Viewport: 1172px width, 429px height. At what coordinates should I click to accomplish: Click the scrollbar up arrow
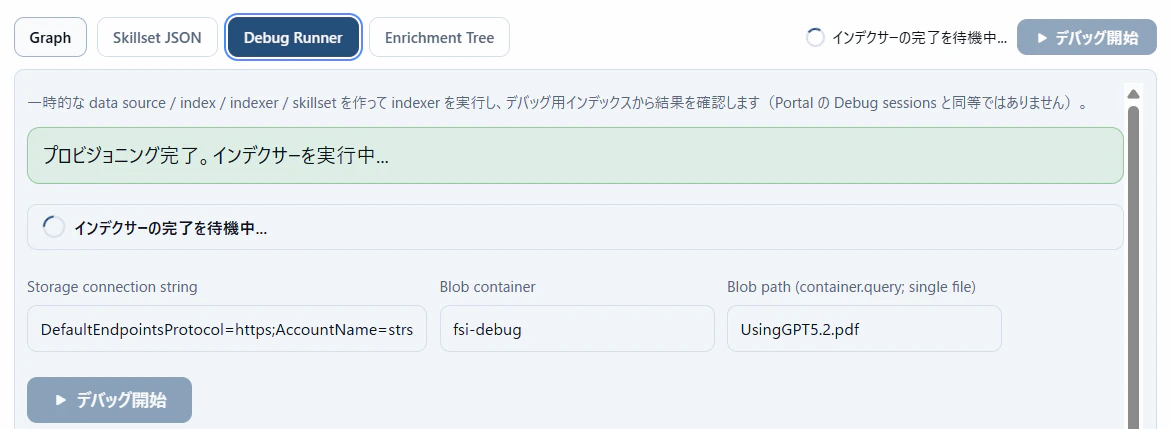click(1133, 94)
